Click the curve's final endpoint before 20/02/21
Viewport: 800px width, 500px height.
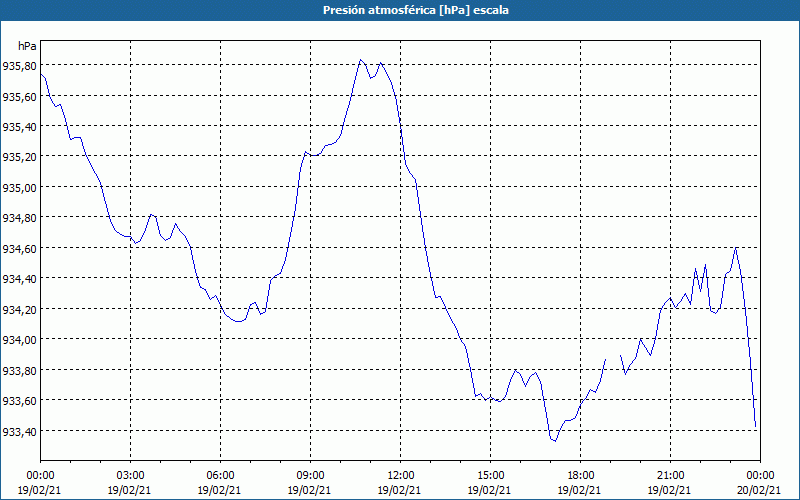point(756,426)
